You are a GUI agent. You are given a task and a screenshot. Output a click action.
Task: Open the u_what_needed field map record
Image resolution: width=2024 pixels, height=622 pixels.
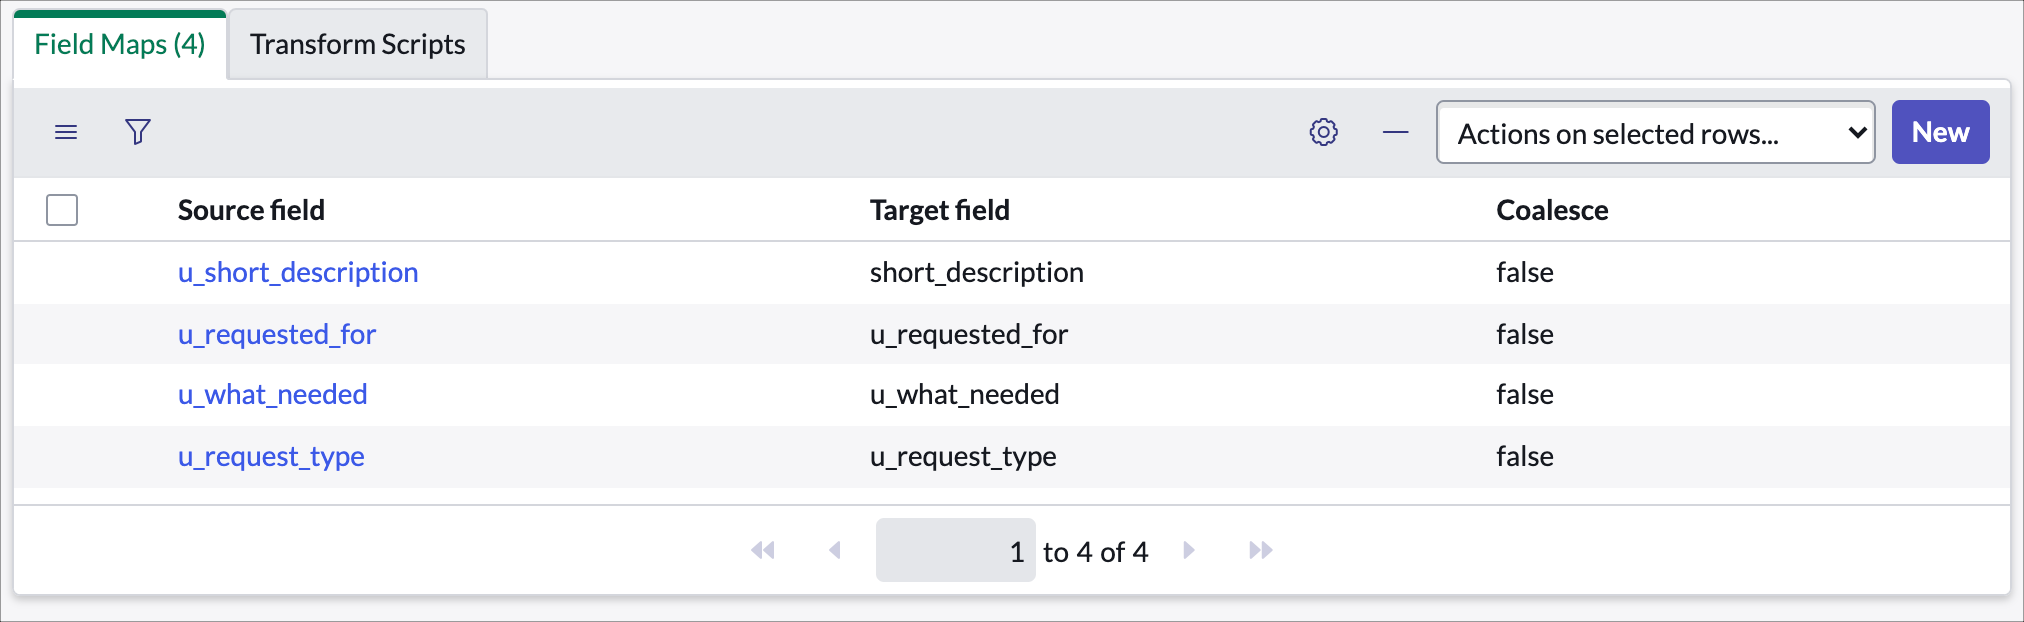[x=272, y=394]
